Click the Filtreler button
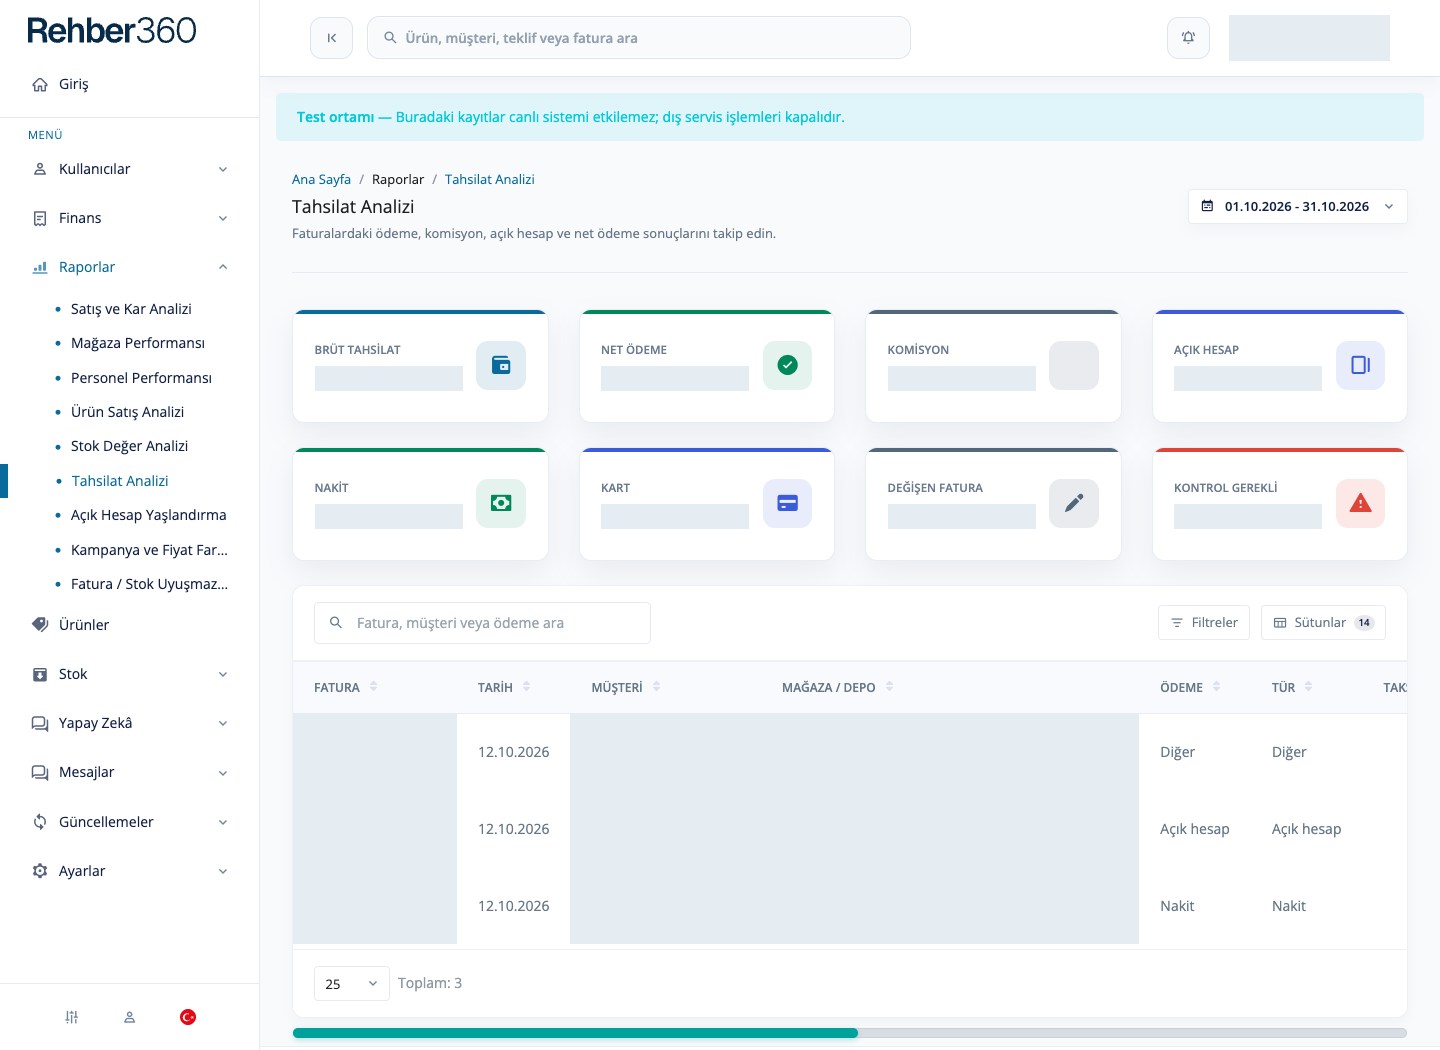This screenshot has width=1440, height=1050. (x=1204, y=622)
